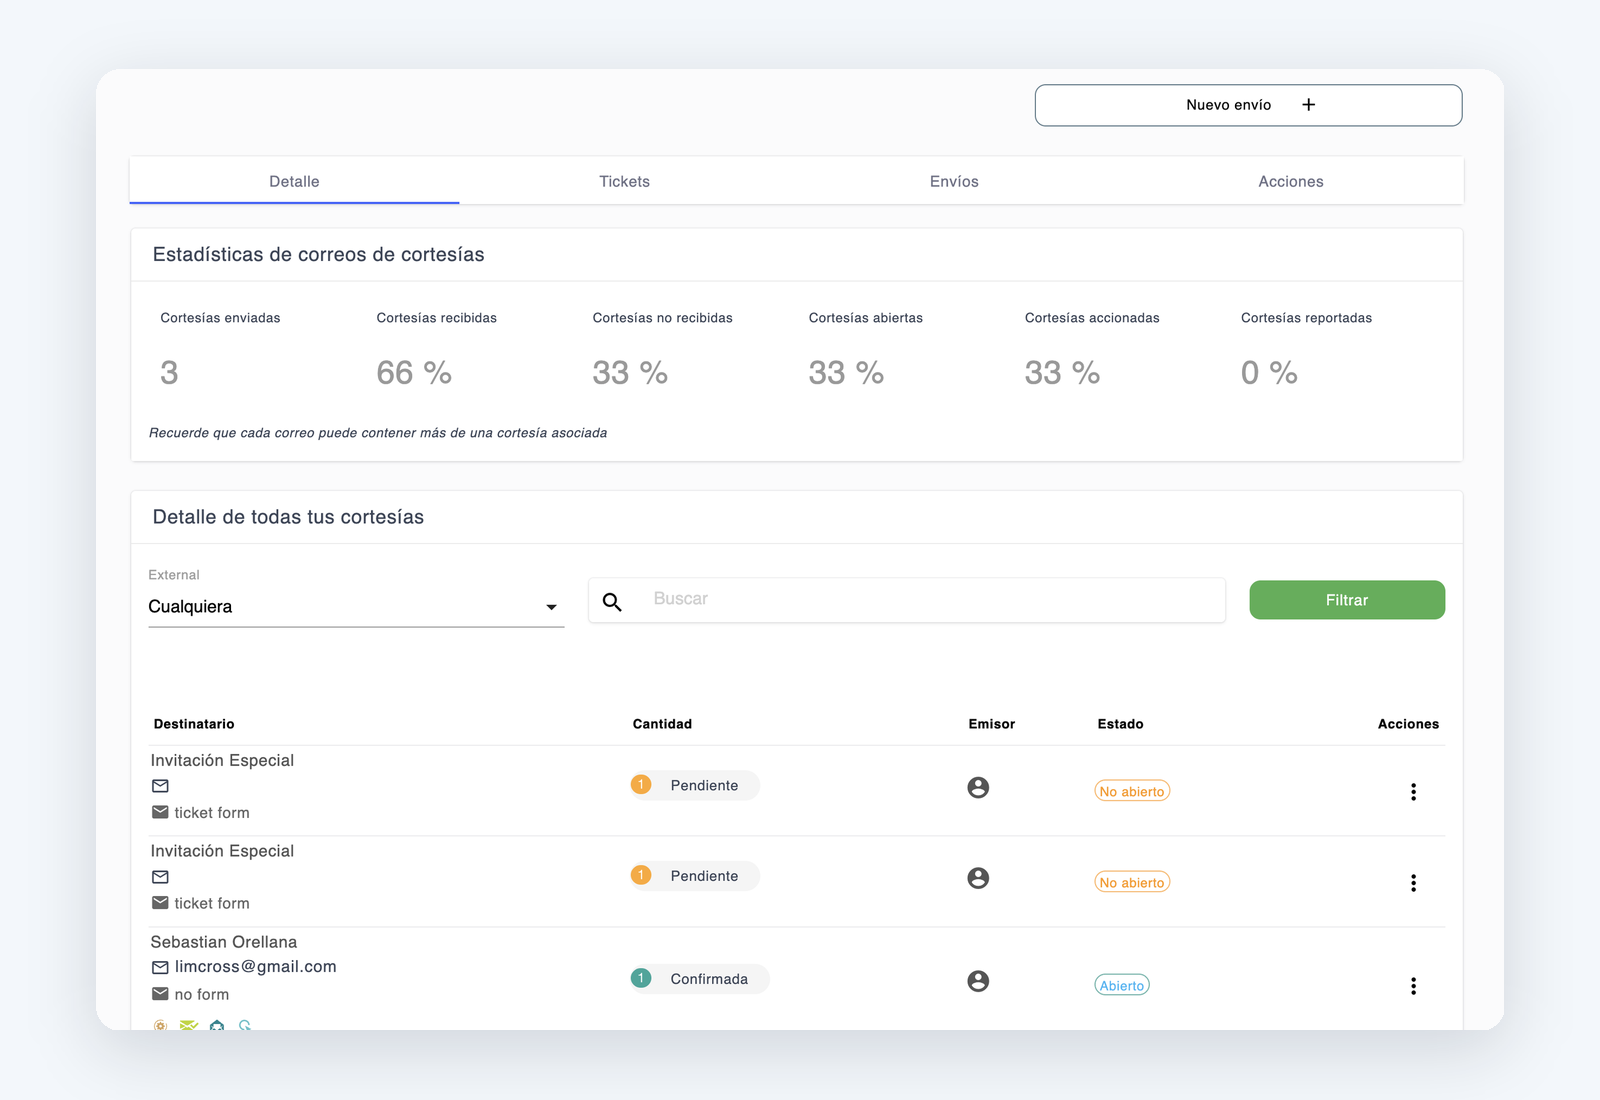Click filled envelope icon beside 'no form'
This screenshot has height=1100, width=1600.
point(160,994)
